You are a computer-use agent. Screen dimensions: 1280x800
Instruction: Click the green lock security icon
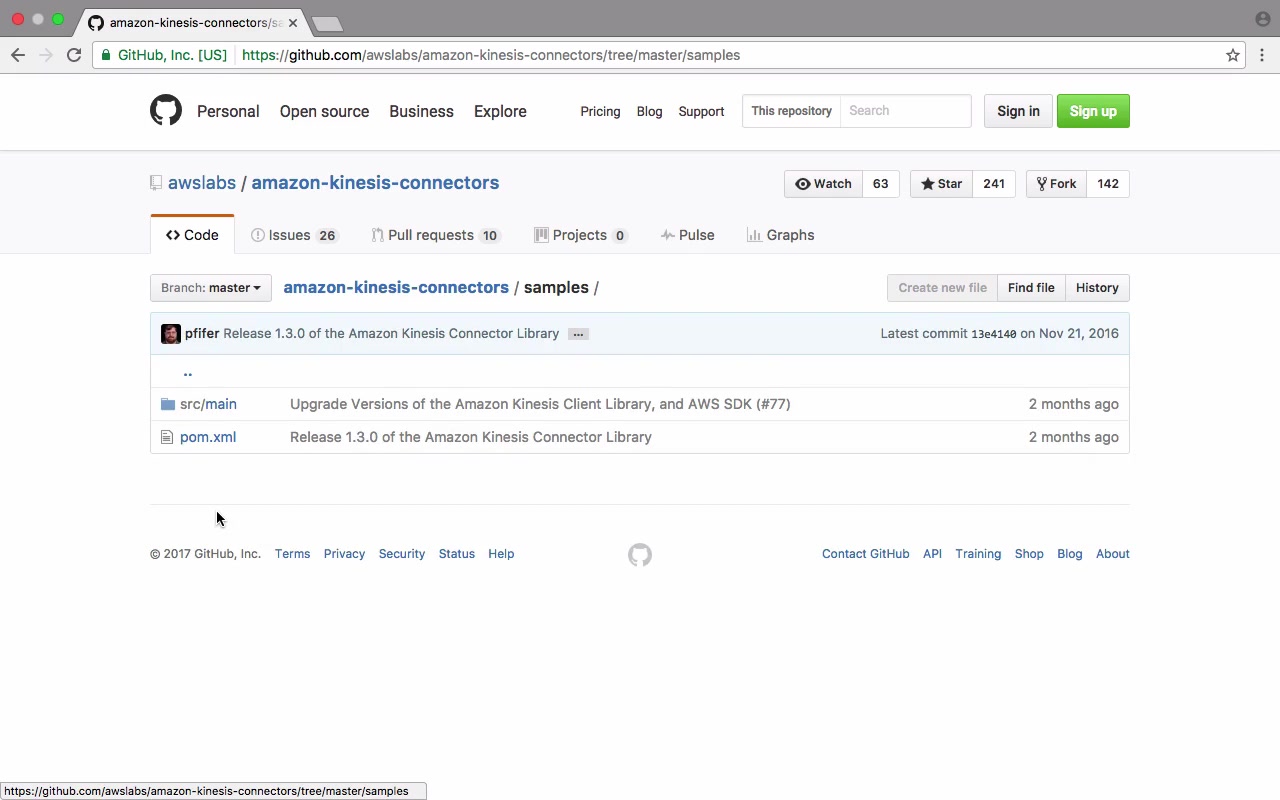(106, 55)
